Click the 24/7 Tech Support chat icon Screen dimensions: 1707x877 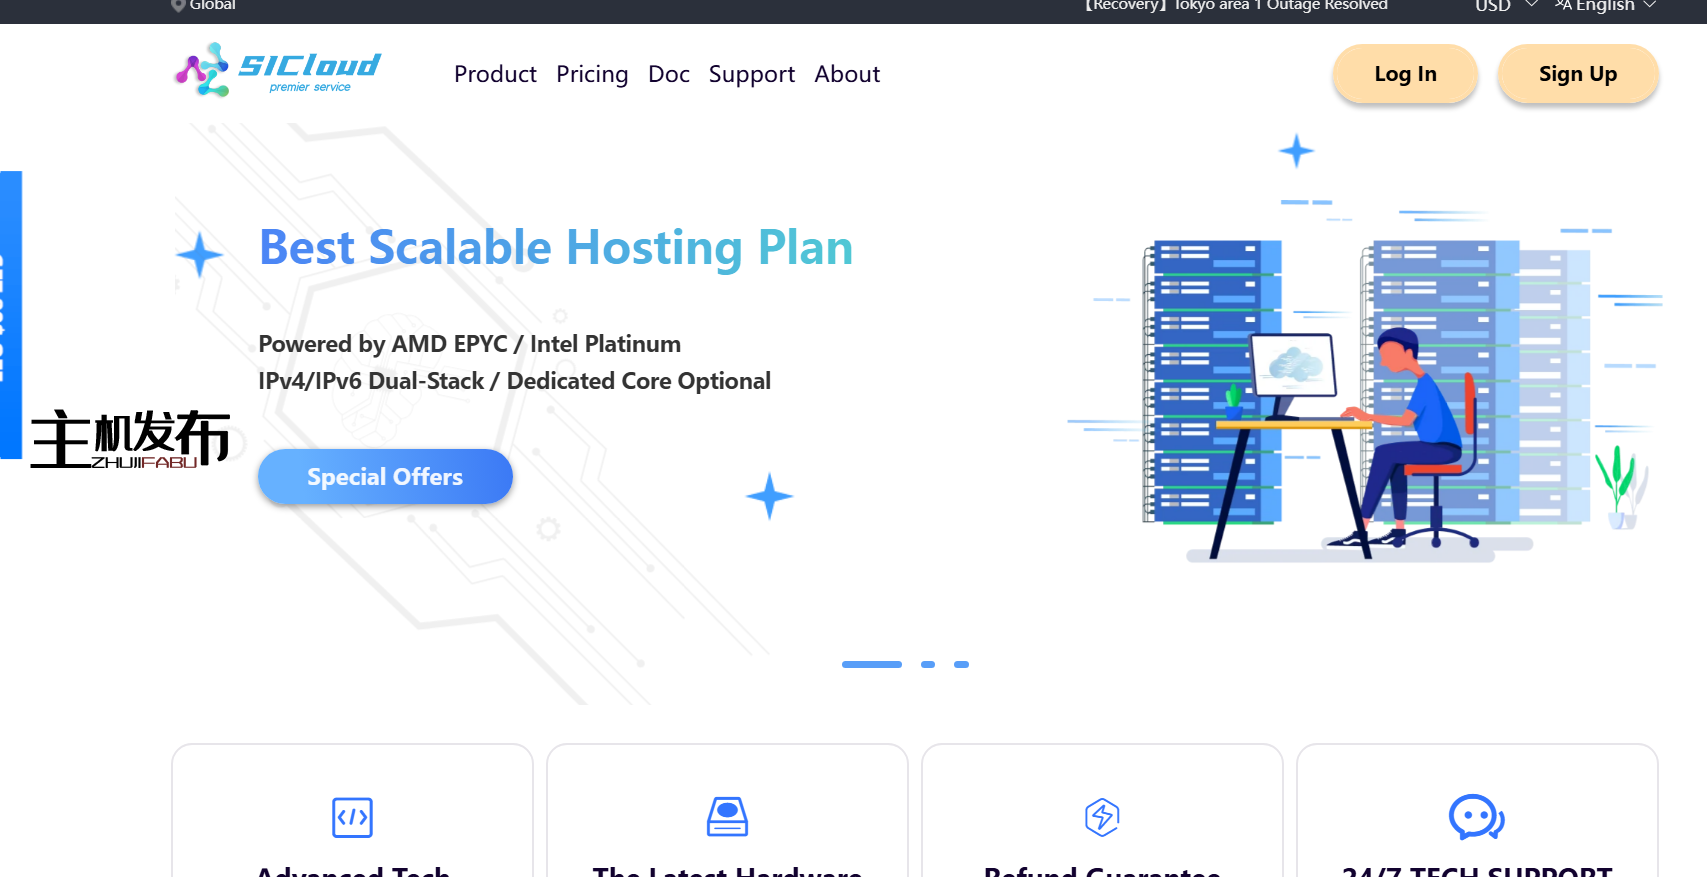tap(1476, 817)
